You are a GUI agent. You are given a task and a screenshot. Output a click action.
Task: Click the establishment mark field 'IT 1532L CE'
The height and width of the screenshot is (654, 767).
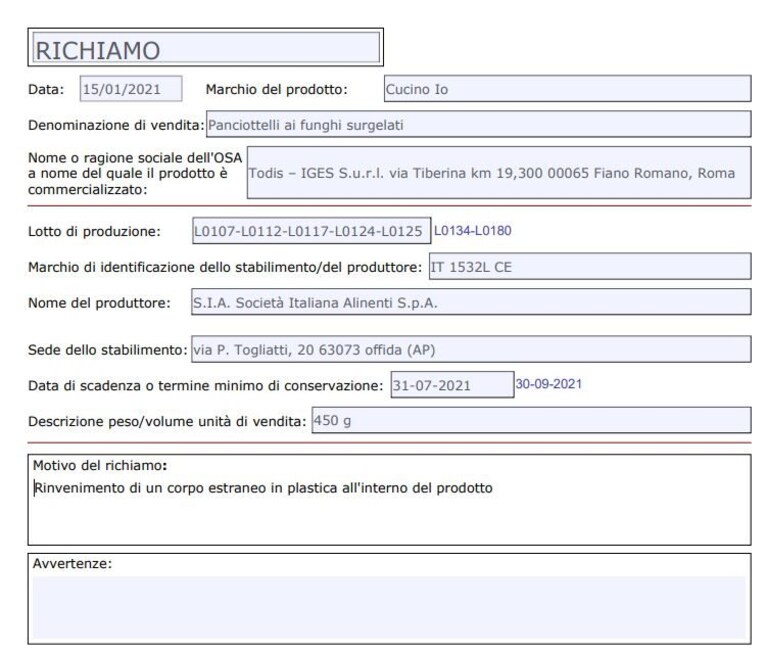pyautogui.click(x=590, y=267)
